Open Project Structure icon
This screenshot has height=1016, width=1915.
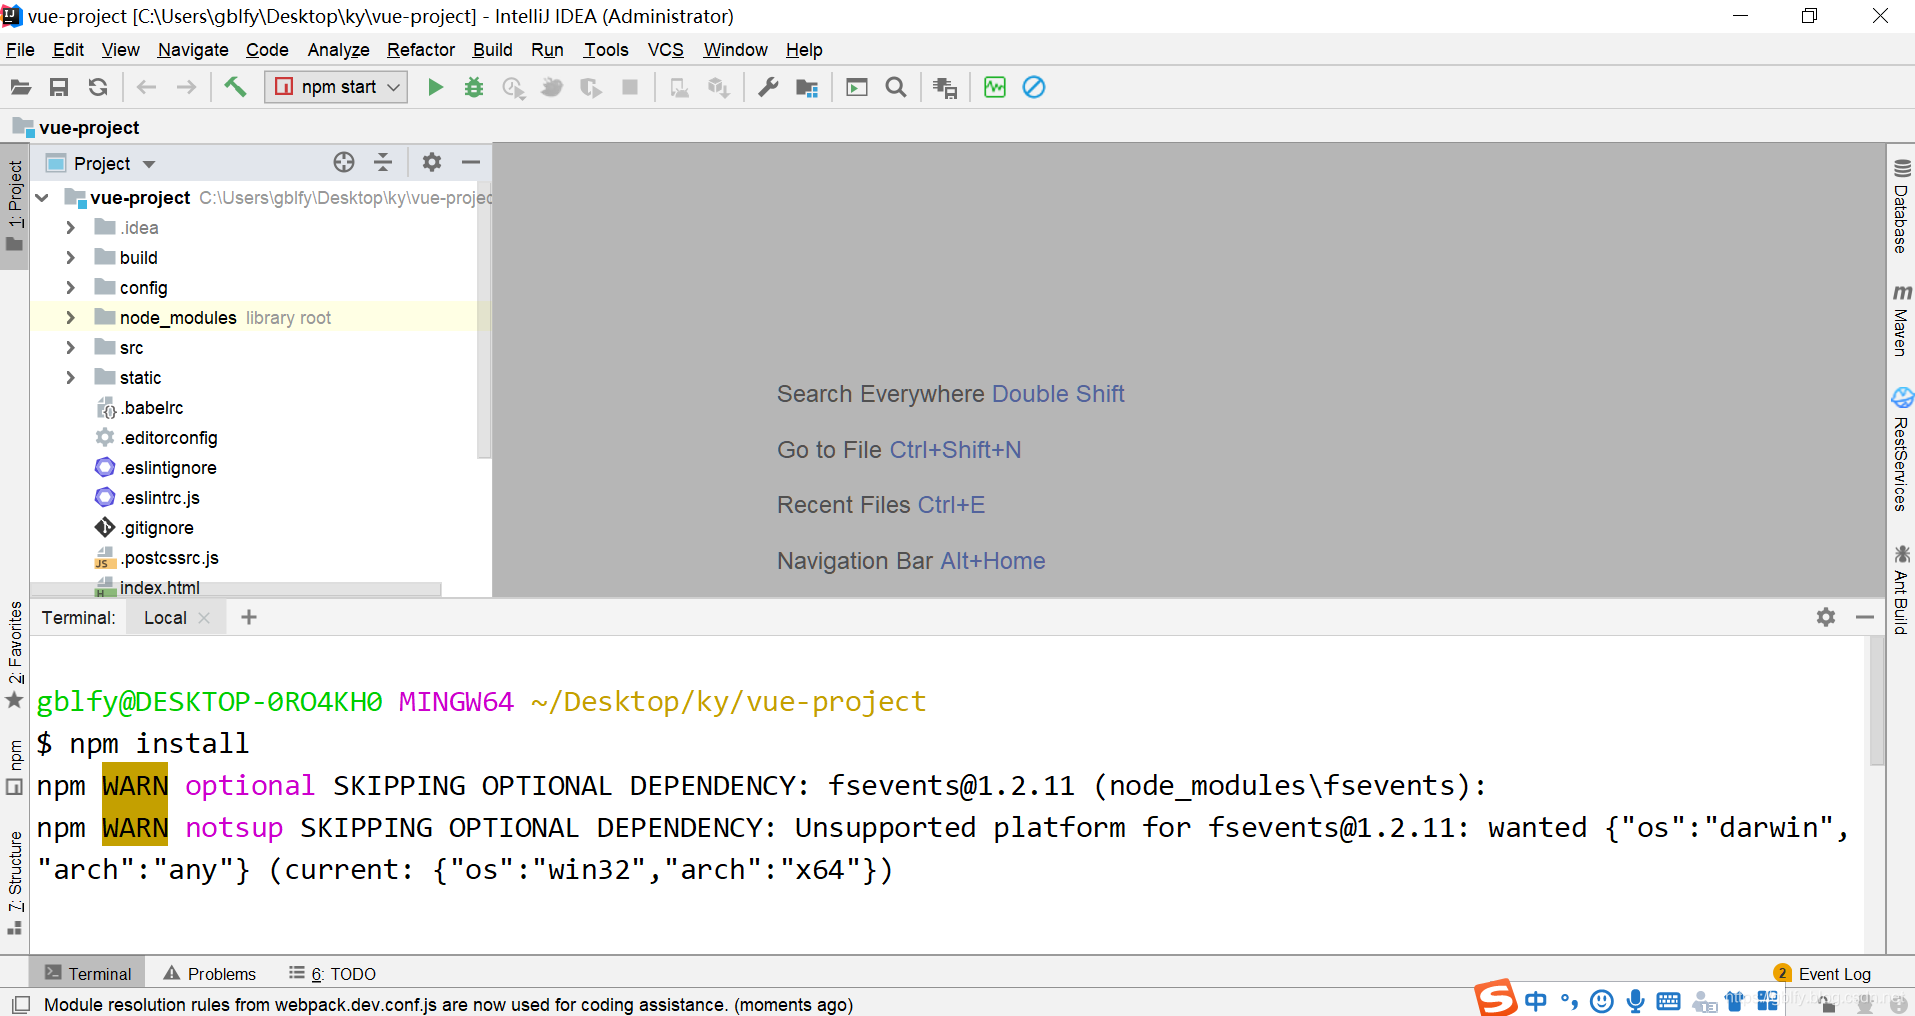tap(807, 87)
